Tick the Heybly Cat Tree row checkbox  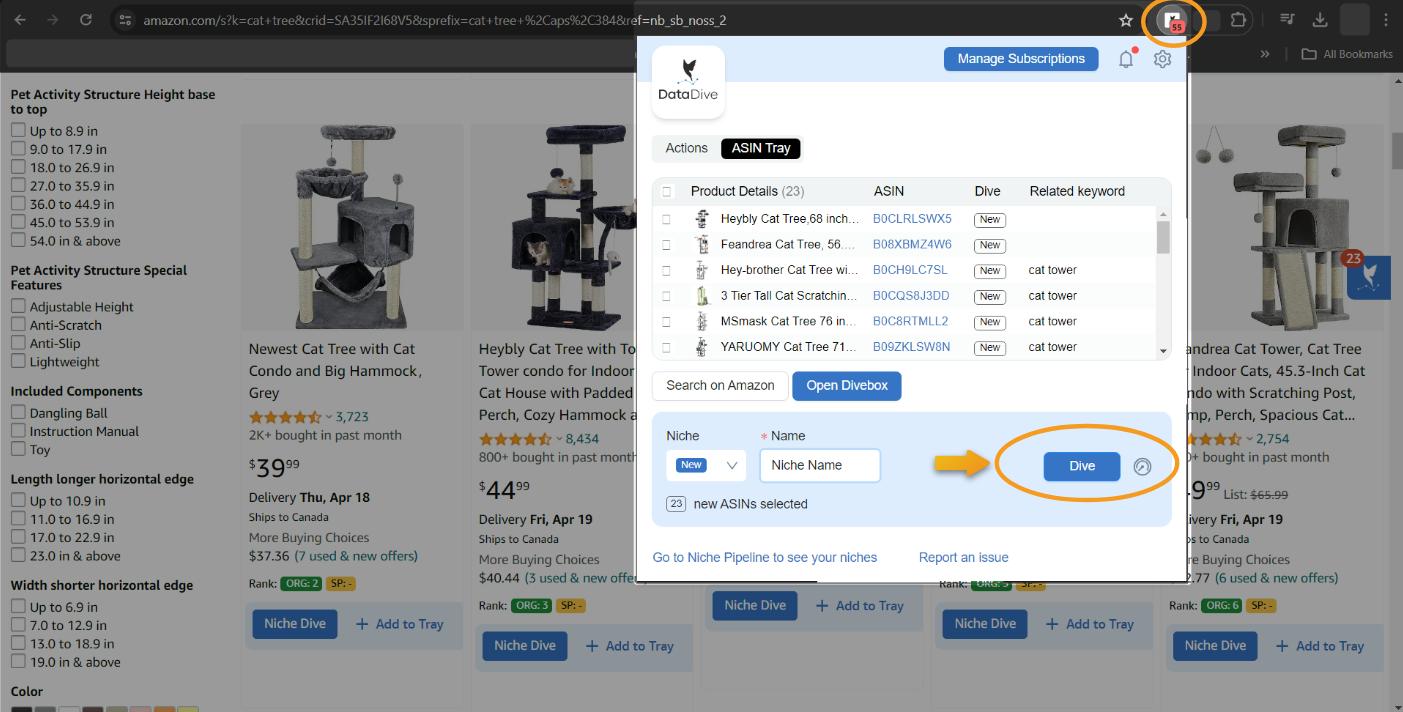(x=666, y=219)
